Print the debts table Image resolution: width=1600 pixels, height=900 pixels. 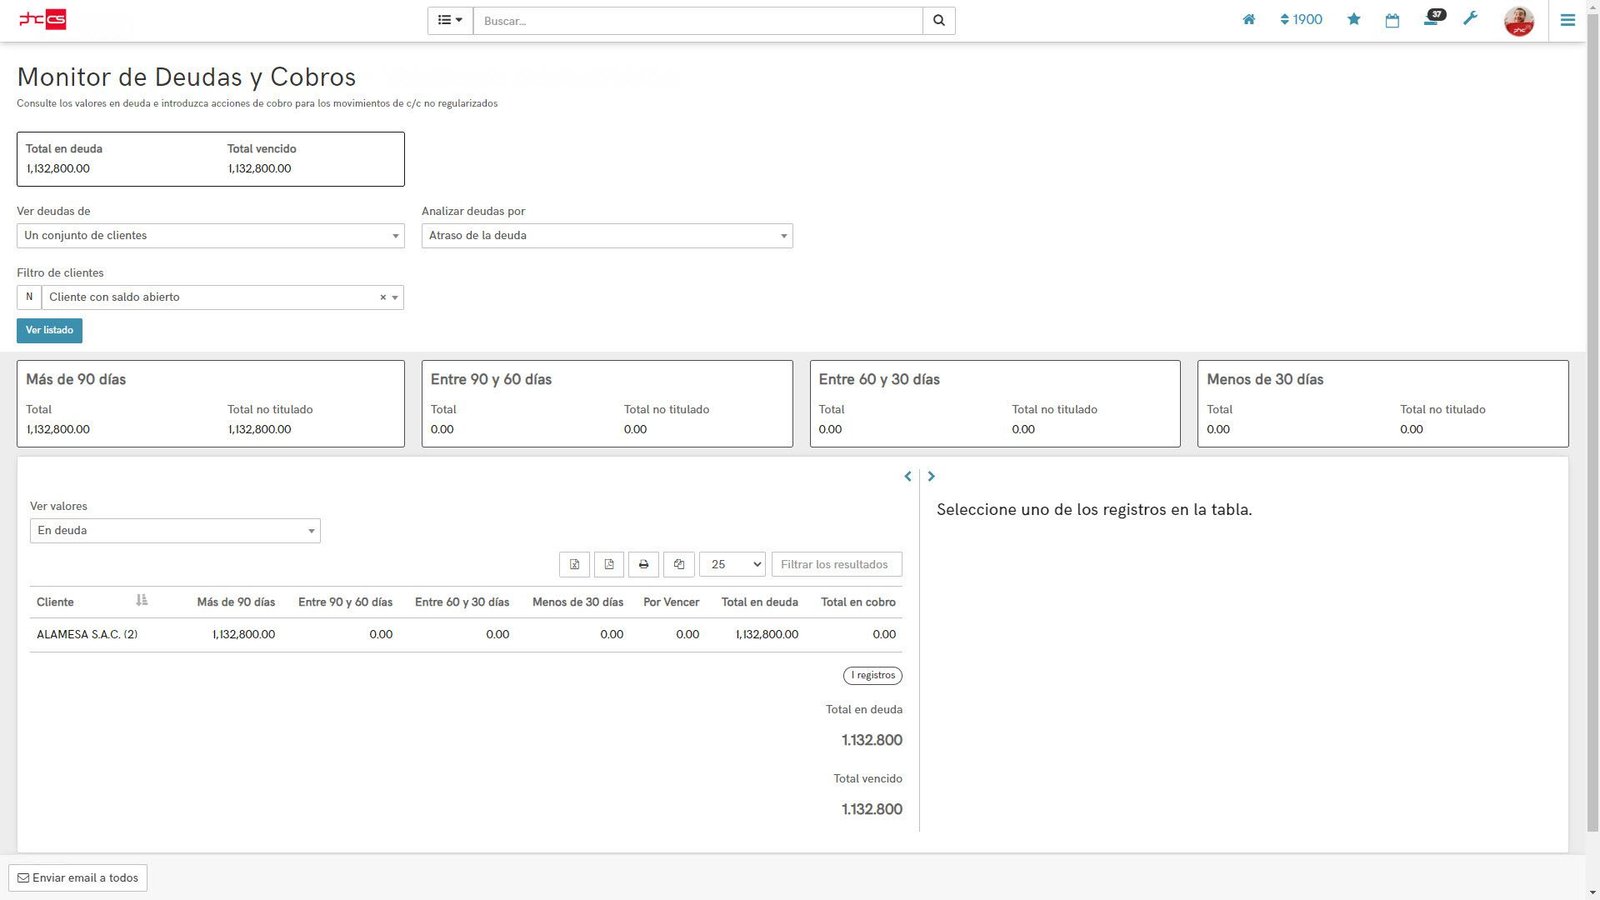pyautogui.click(x=644, y=565)
